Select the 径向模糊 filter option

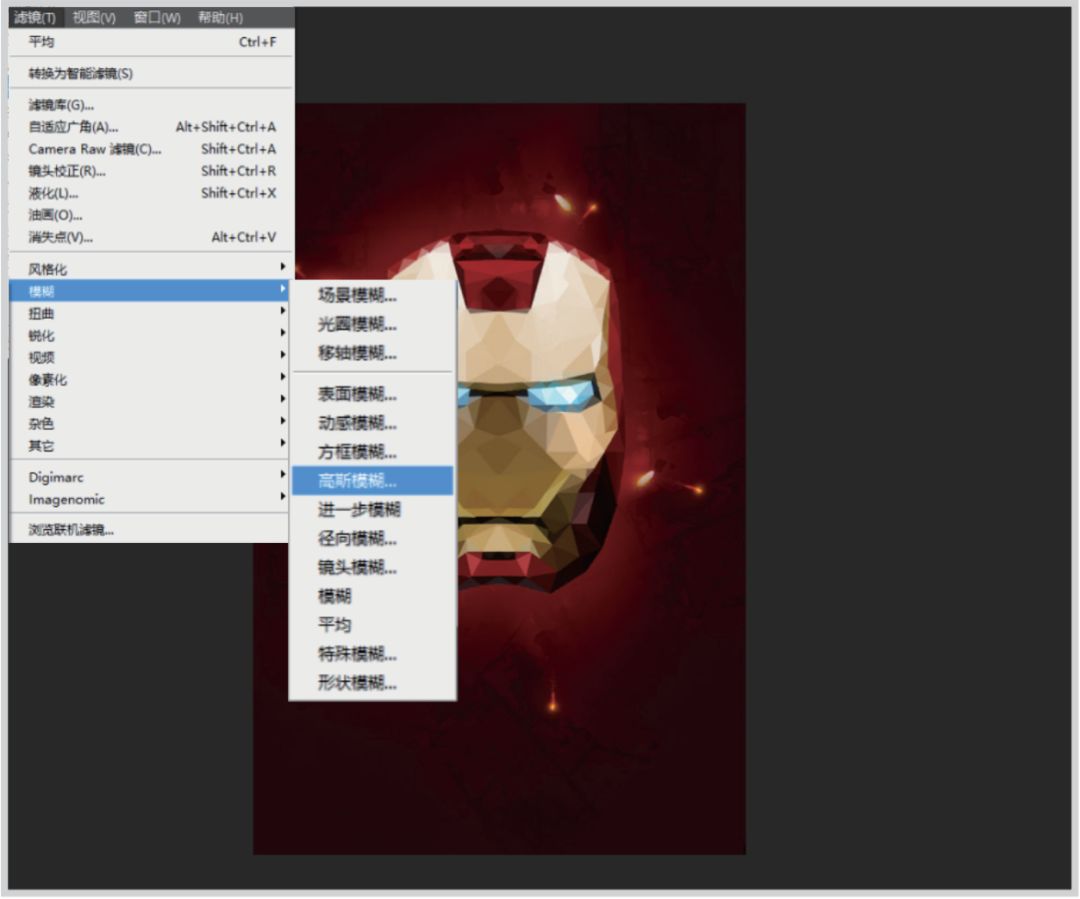coord(358,539)
